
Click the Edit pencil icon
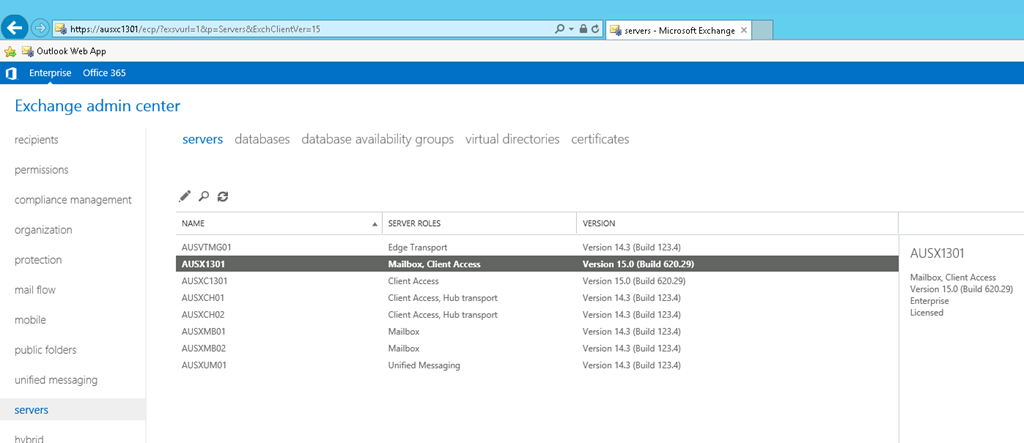pos(185,195)
